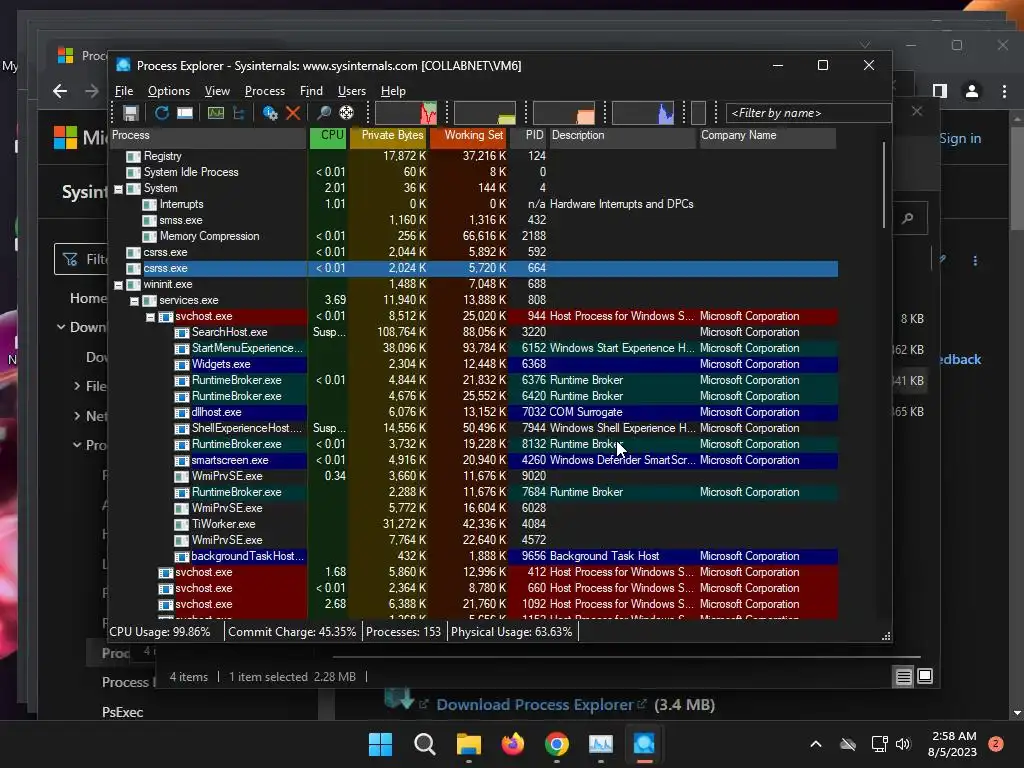The width and height of the screenshot is (1024, 768).
Task: Toggle process tree view icon
Action: (x=238, y=113)
